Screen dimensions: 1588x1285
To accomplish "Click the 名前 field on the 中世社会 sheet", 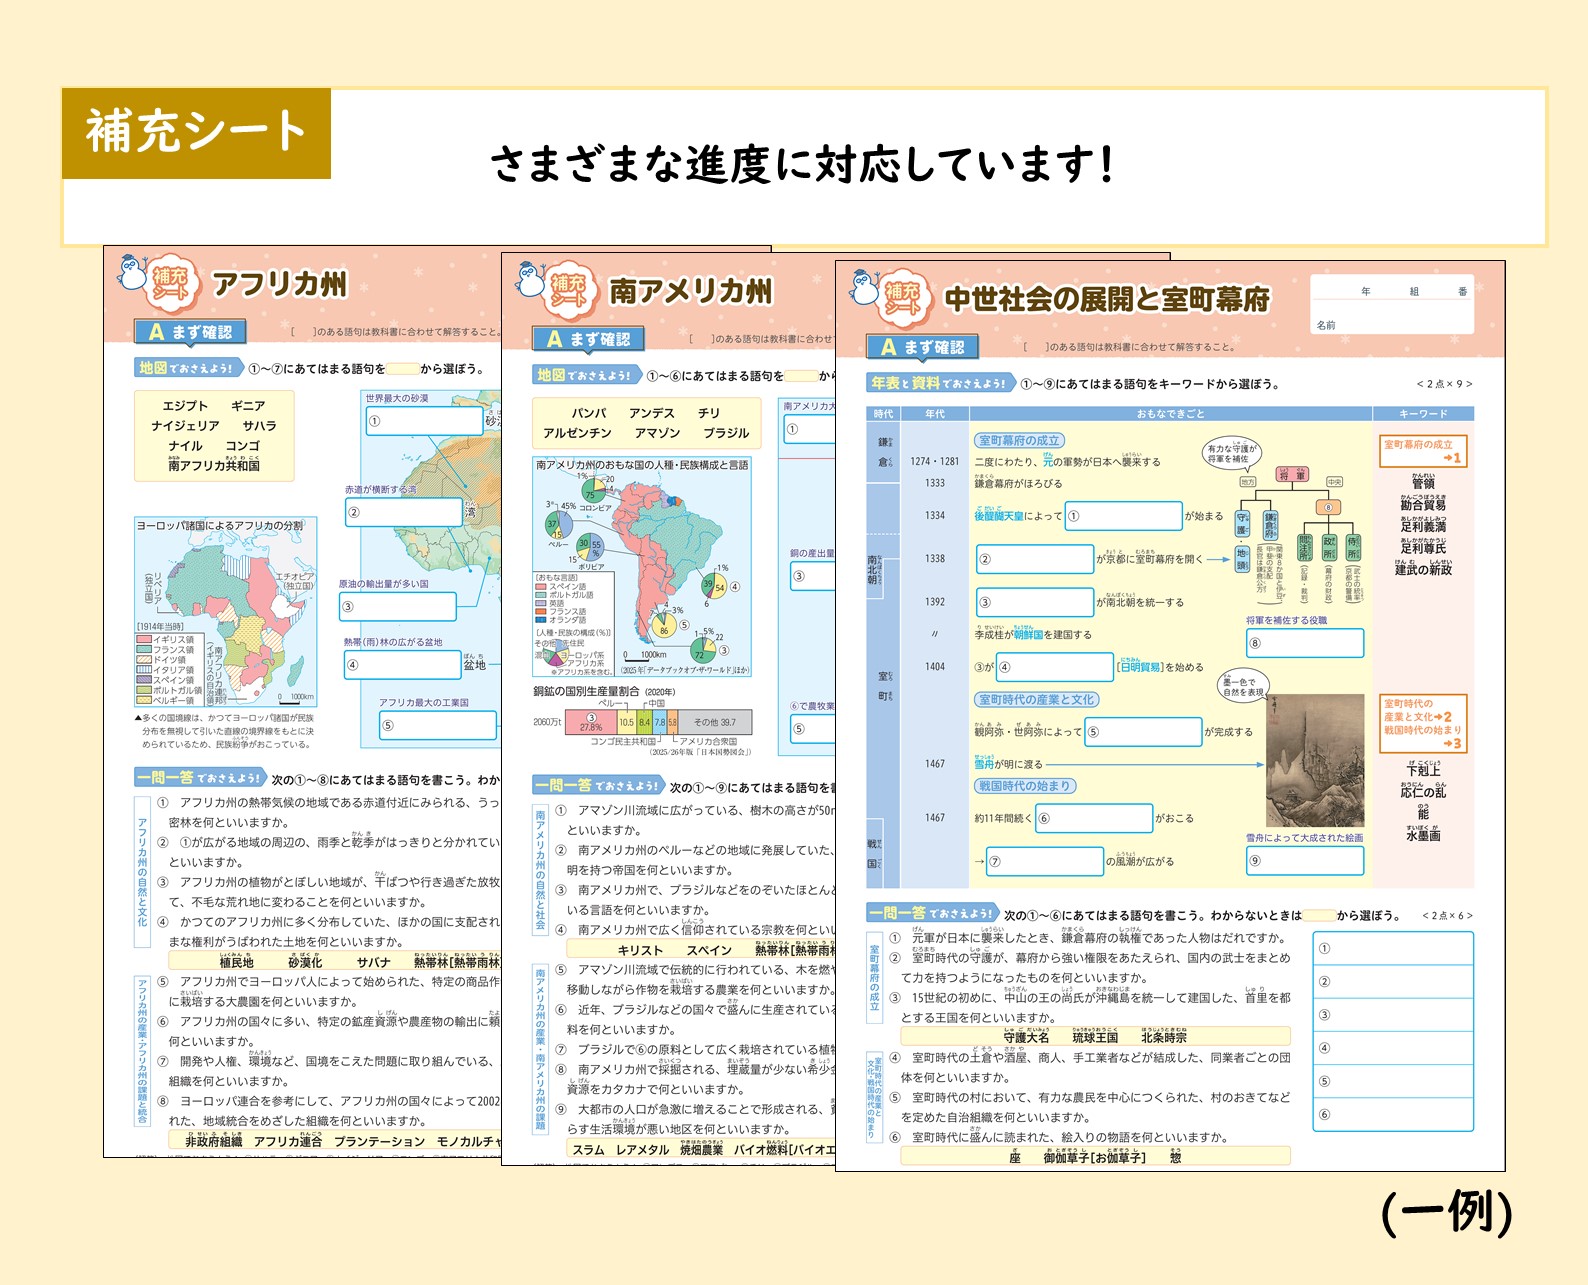I will point(1392,325).
